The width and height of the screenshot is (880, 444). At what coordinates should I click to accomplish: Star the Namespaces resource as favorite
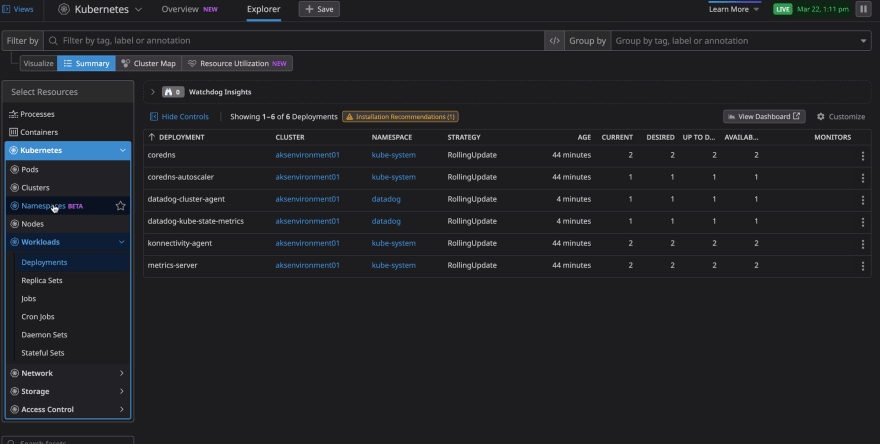(120, 206)
